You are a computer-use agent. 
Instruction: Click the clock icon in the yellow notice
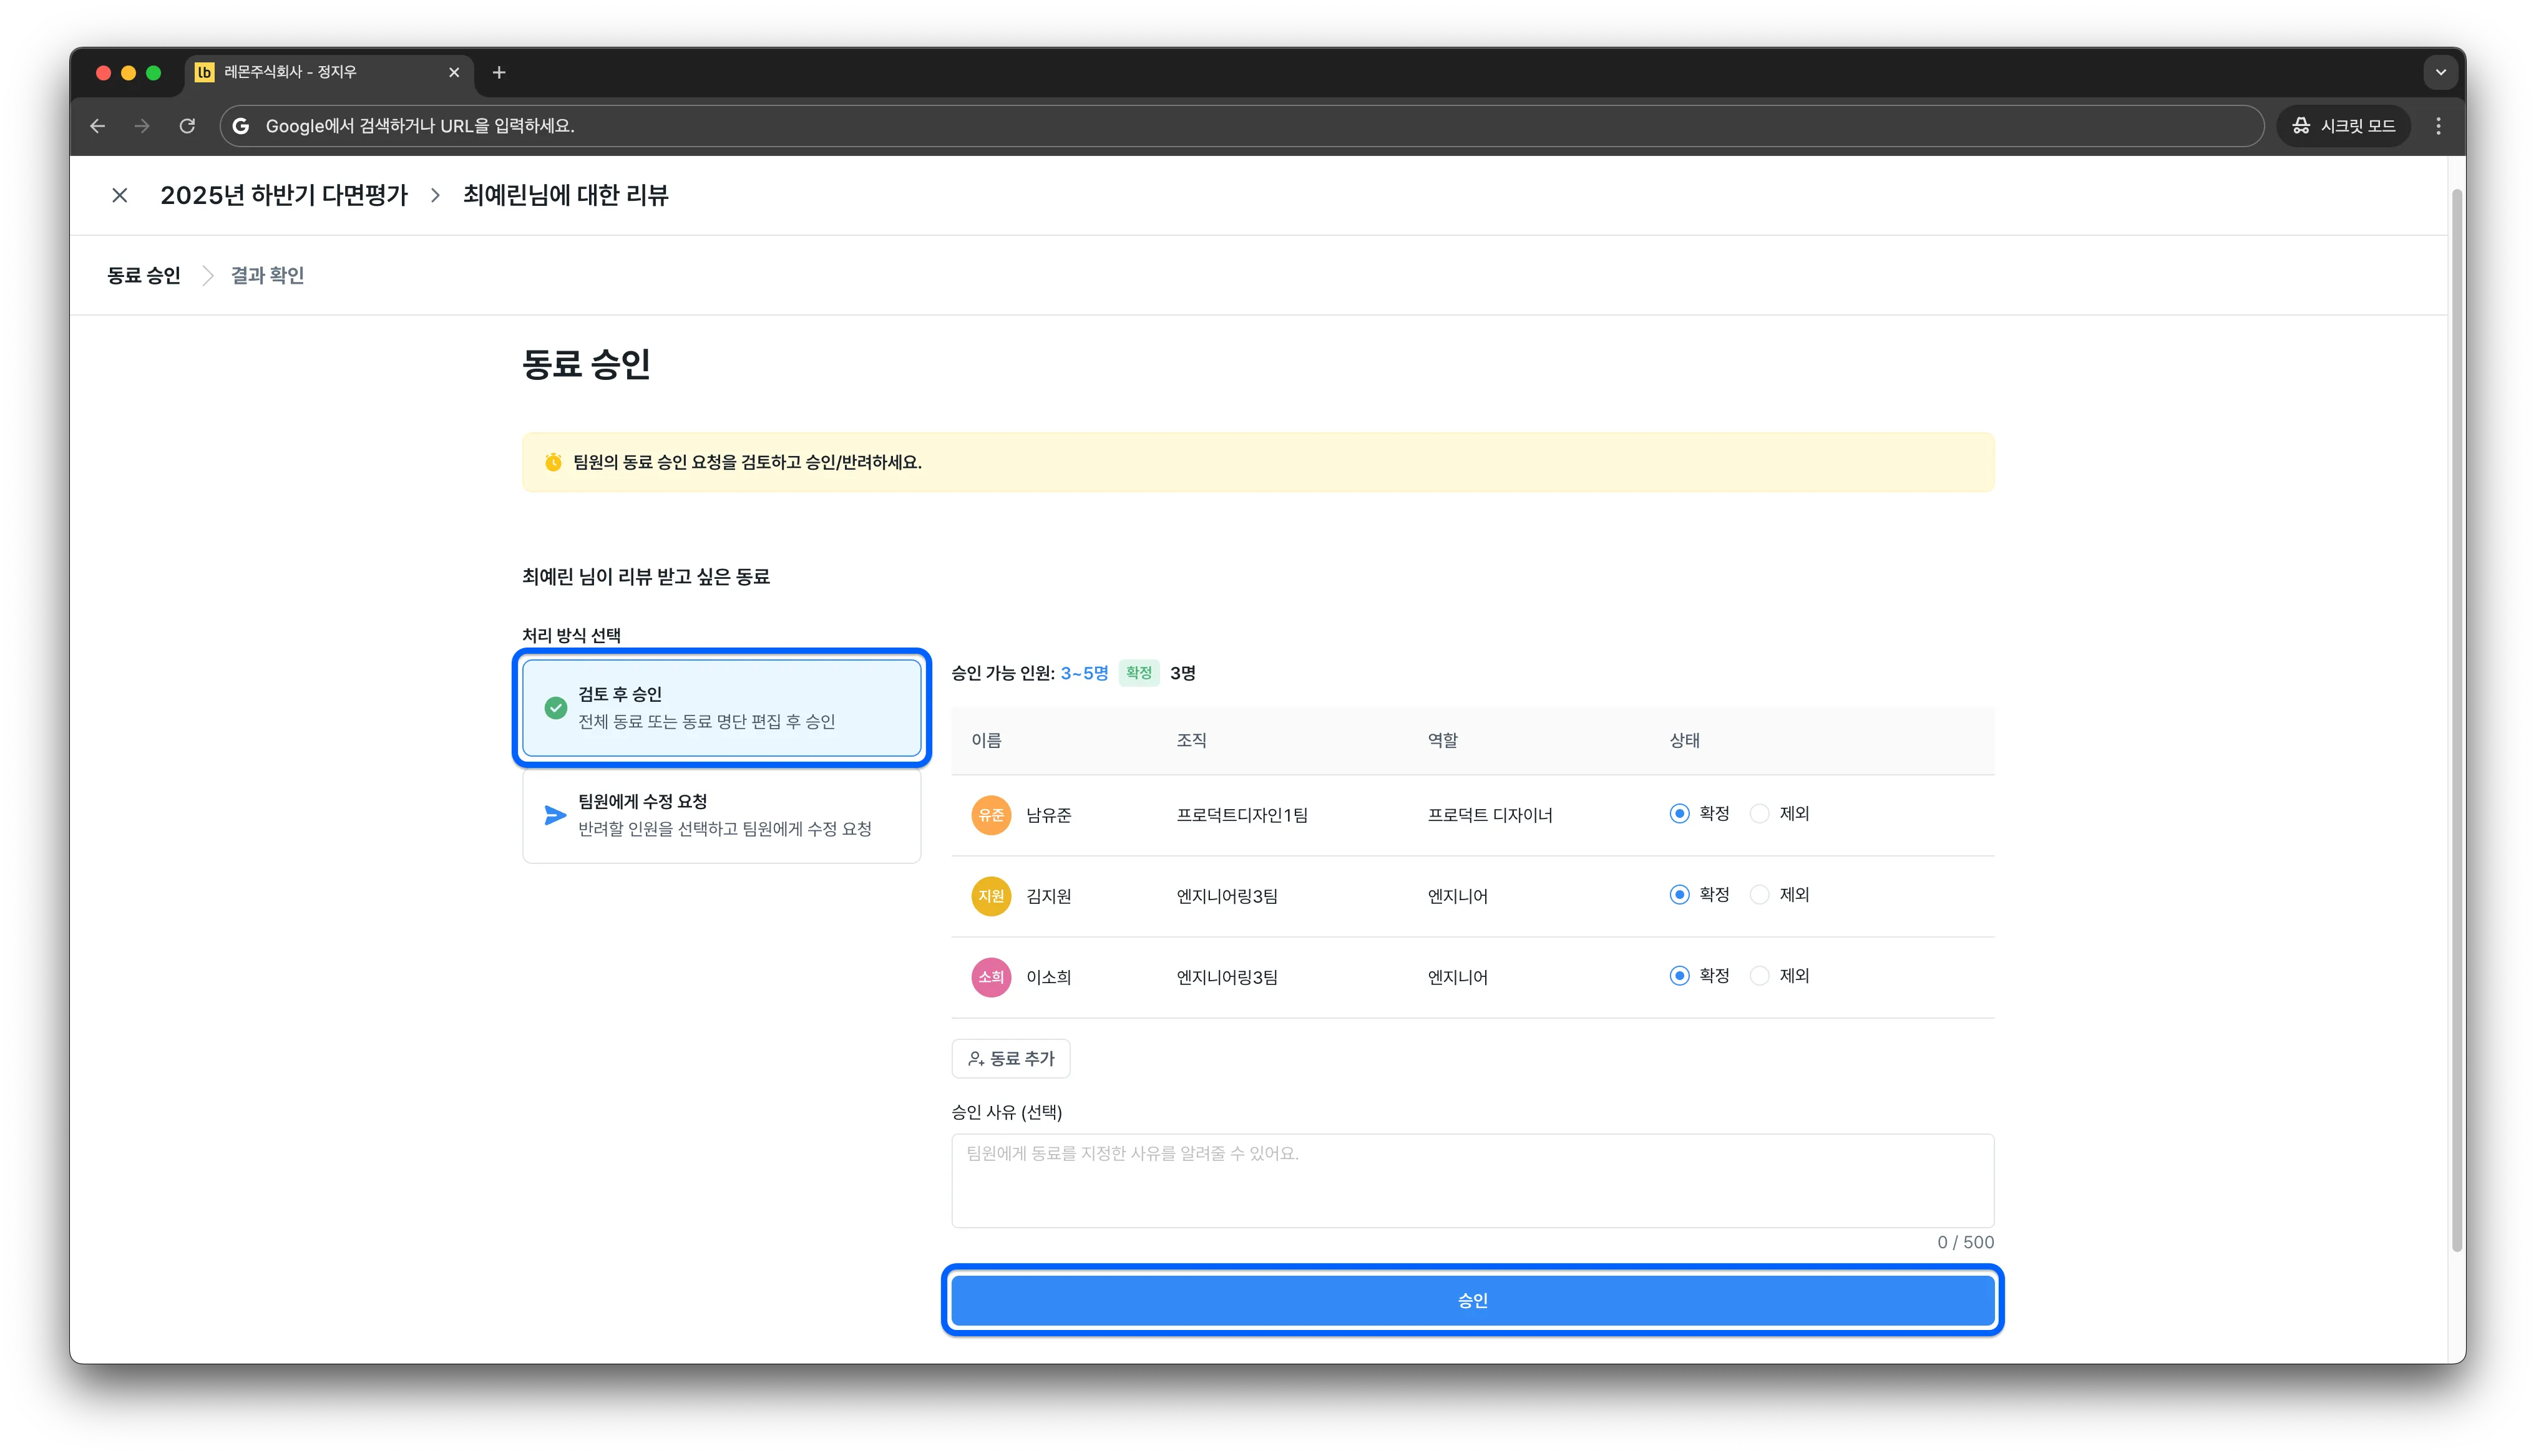tap(553, 462)
